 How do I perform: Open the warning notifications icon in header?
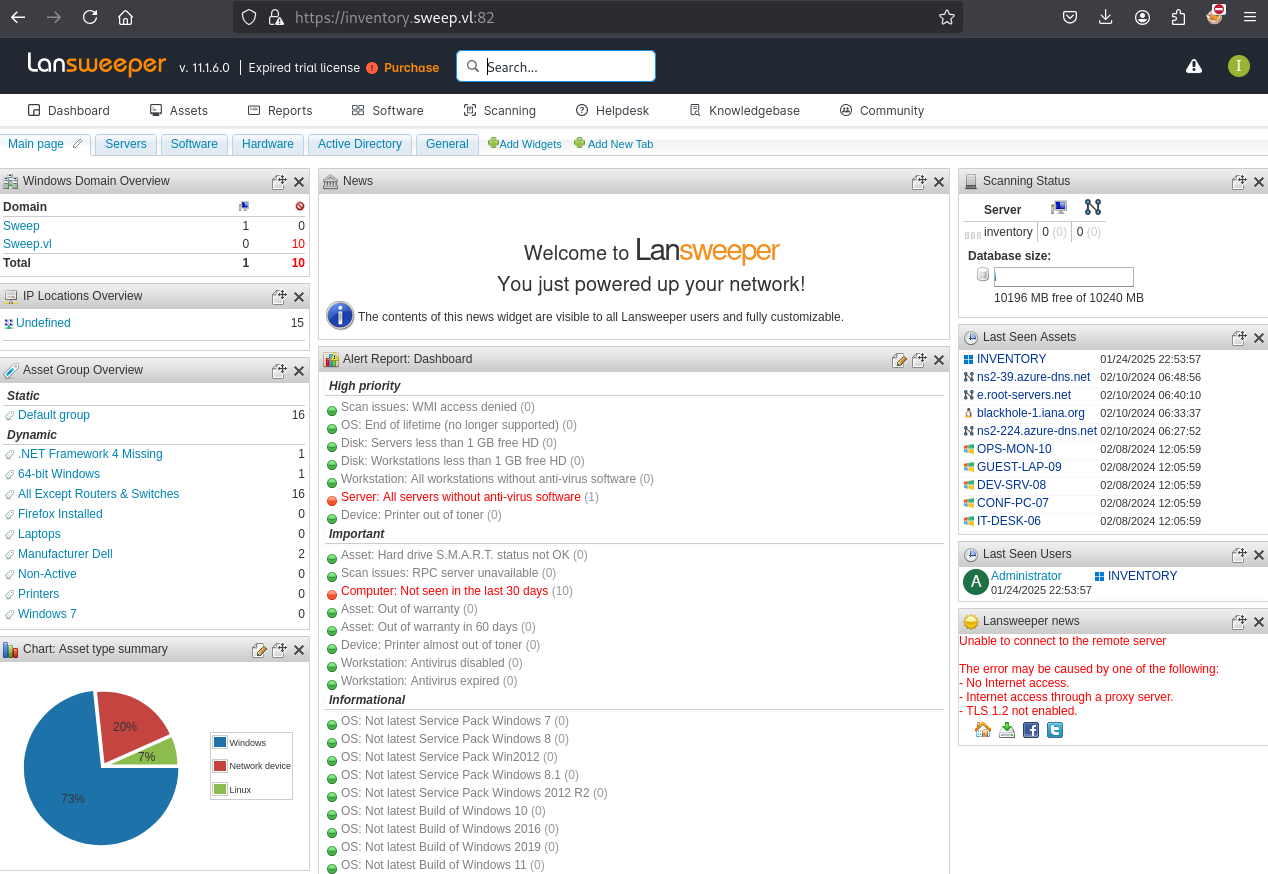coord(1194,66)
